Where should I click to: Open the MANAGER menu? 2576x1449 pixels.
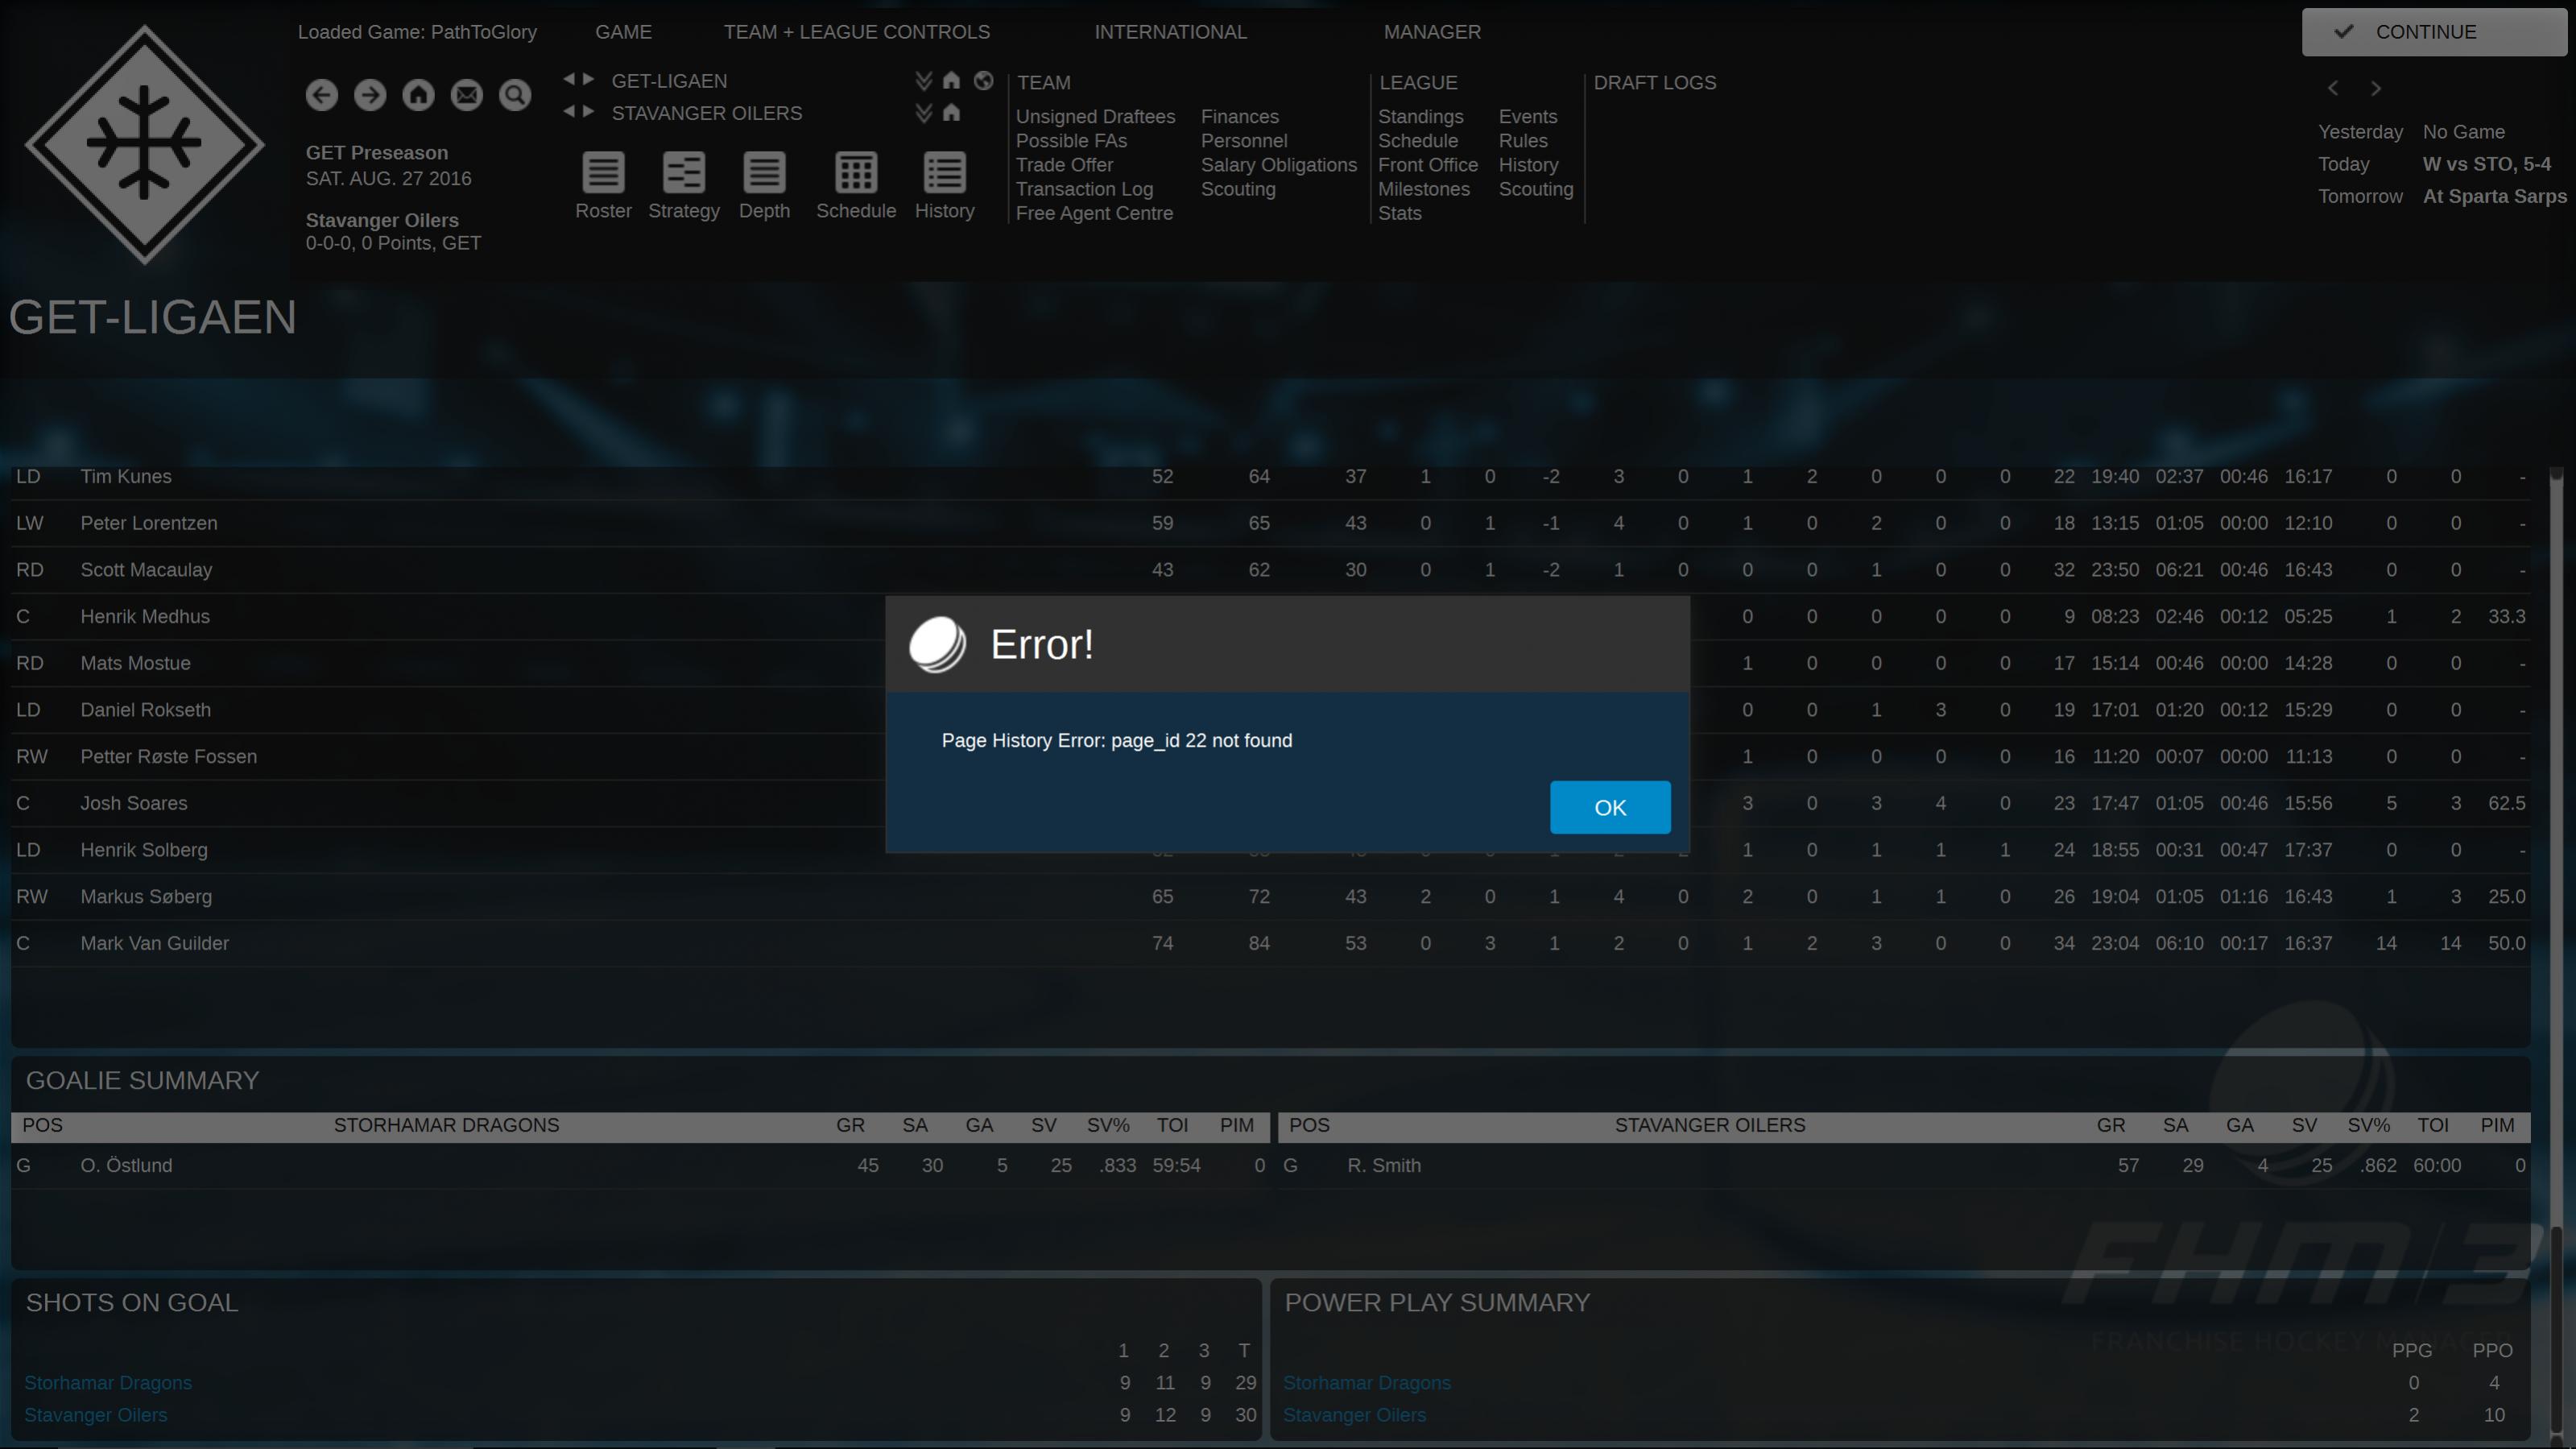(x=1432, y=32)
